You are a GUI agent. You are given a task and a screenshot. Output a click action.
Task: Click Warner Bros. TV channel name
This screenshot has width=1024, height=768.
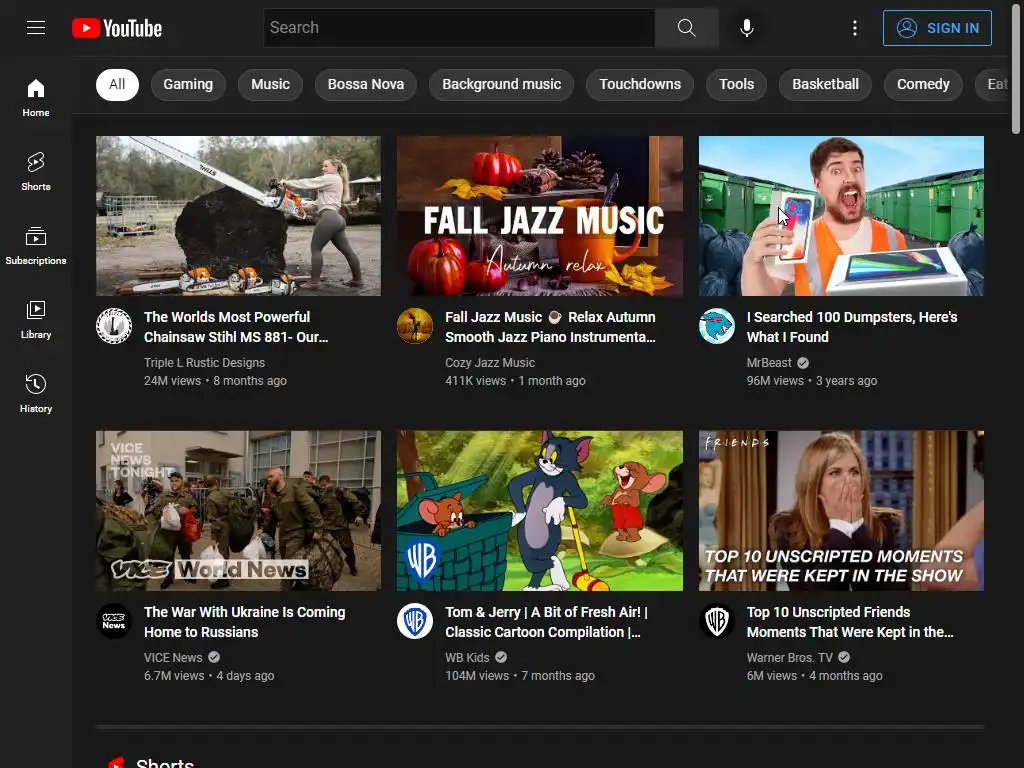click(790, 658)
